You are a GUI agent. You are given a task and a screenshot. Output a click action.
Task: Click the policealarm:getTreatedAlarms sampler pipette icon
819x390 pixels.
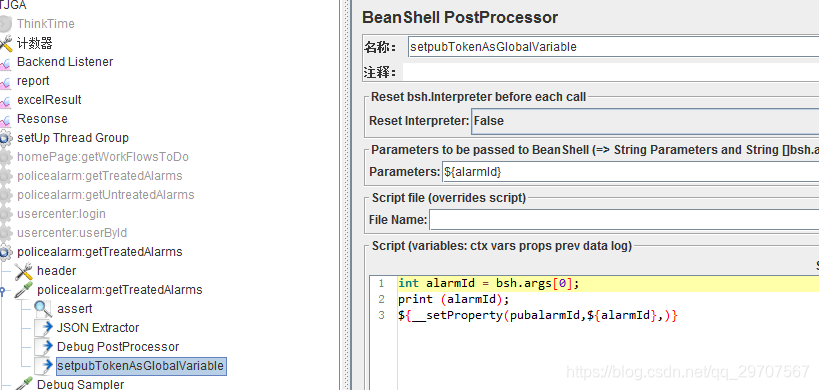coord(24,290)
